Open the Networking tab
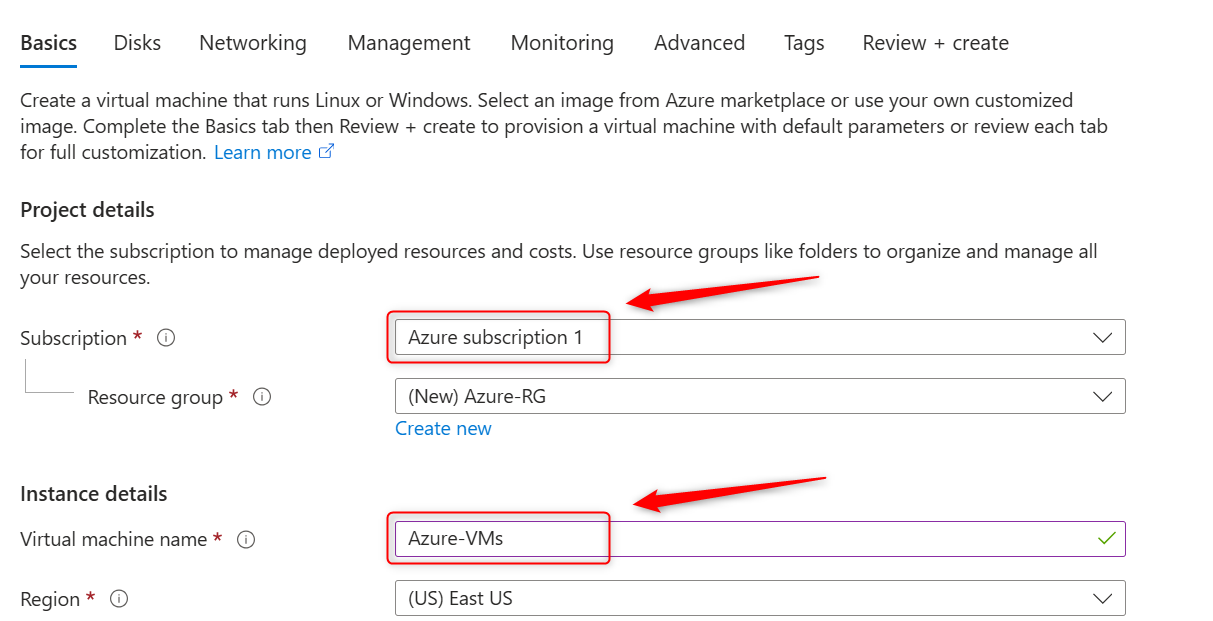Screen dimensions: 1213x621 (x=253, y=43)
